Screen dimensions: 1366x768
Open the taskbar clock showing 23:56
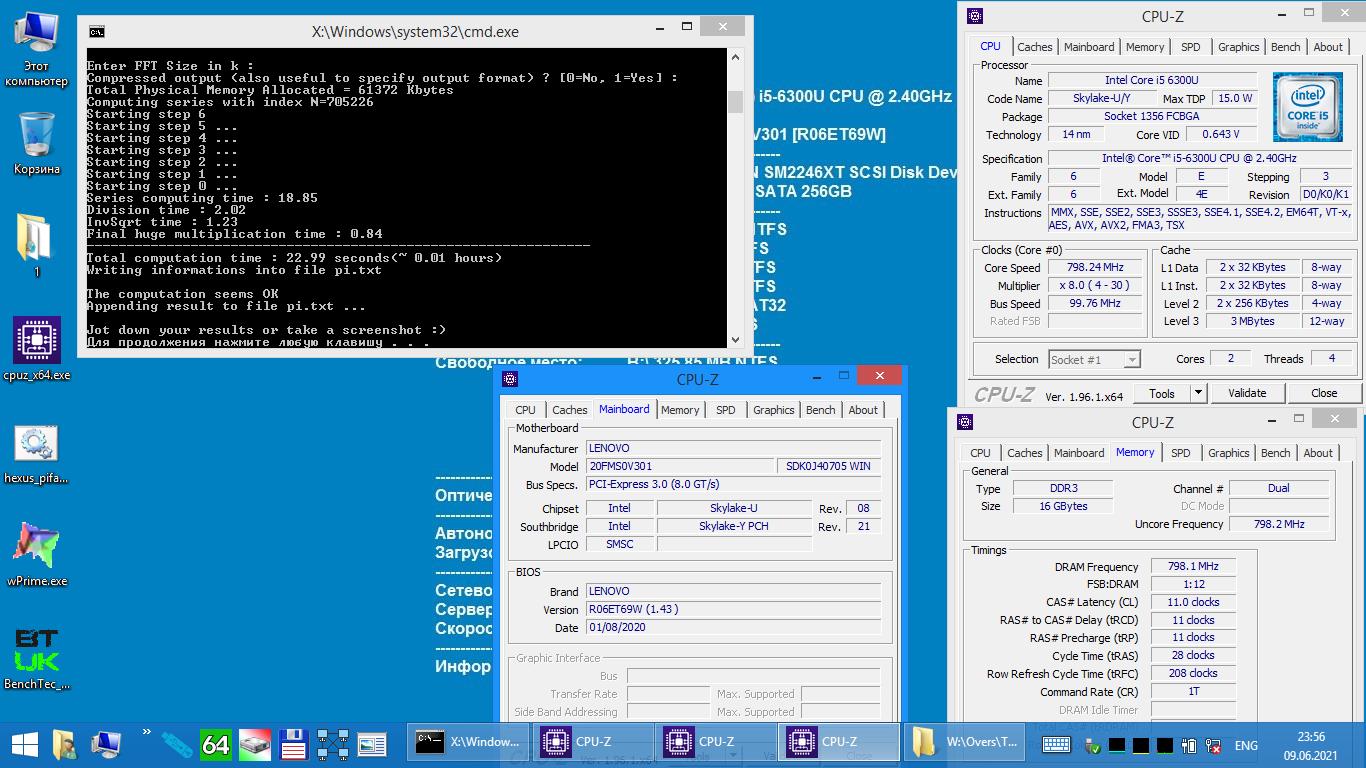1311,745
